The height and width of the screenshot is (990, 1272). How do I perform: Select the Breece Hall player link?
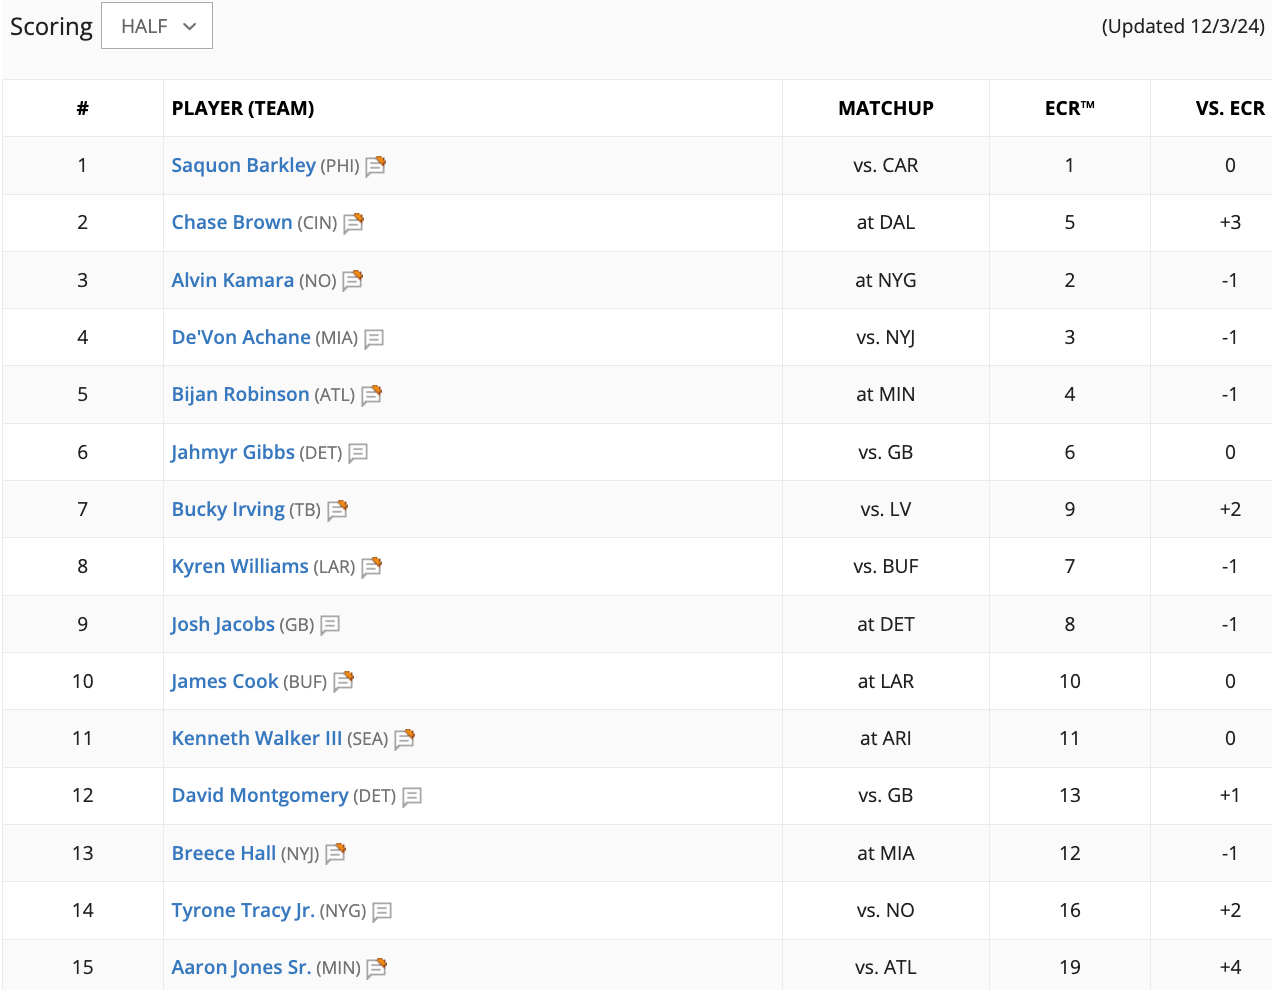224,853
